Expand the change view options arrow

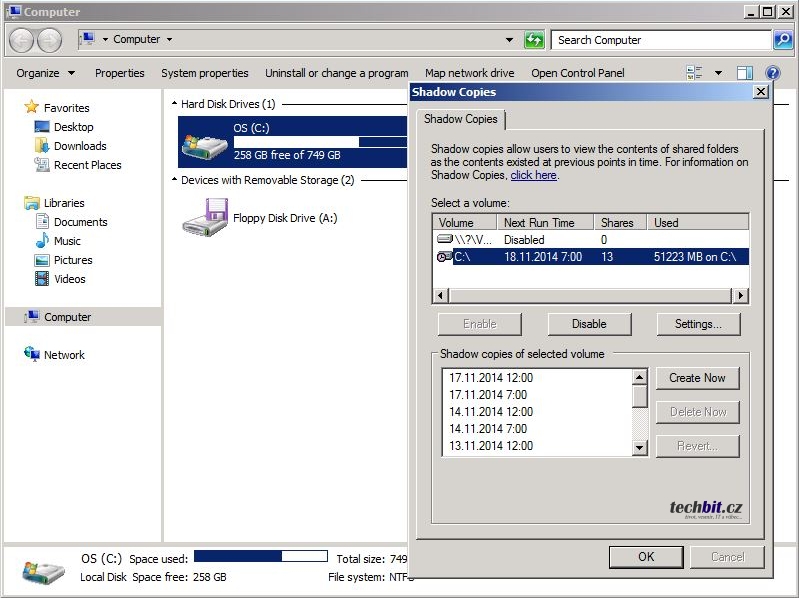tap(718, 73)
